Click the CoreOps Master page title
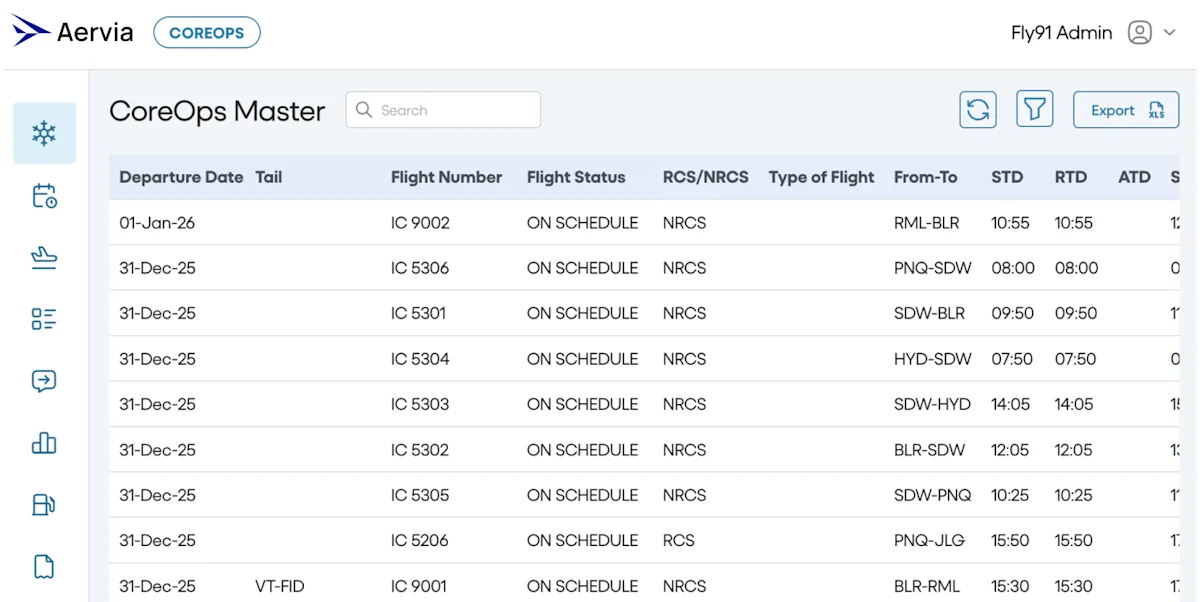The height and width of the screenshot is (602, 1200). coord(217,111)
